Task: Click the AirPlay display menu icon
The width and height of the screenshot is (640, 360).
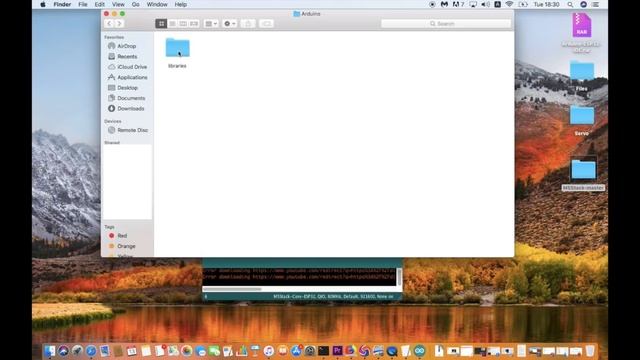Action: click(473, 4)
